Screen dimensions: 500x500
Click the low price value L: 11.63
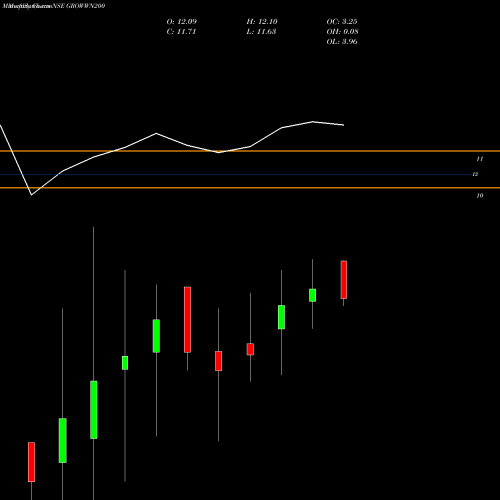click(261, 32)
